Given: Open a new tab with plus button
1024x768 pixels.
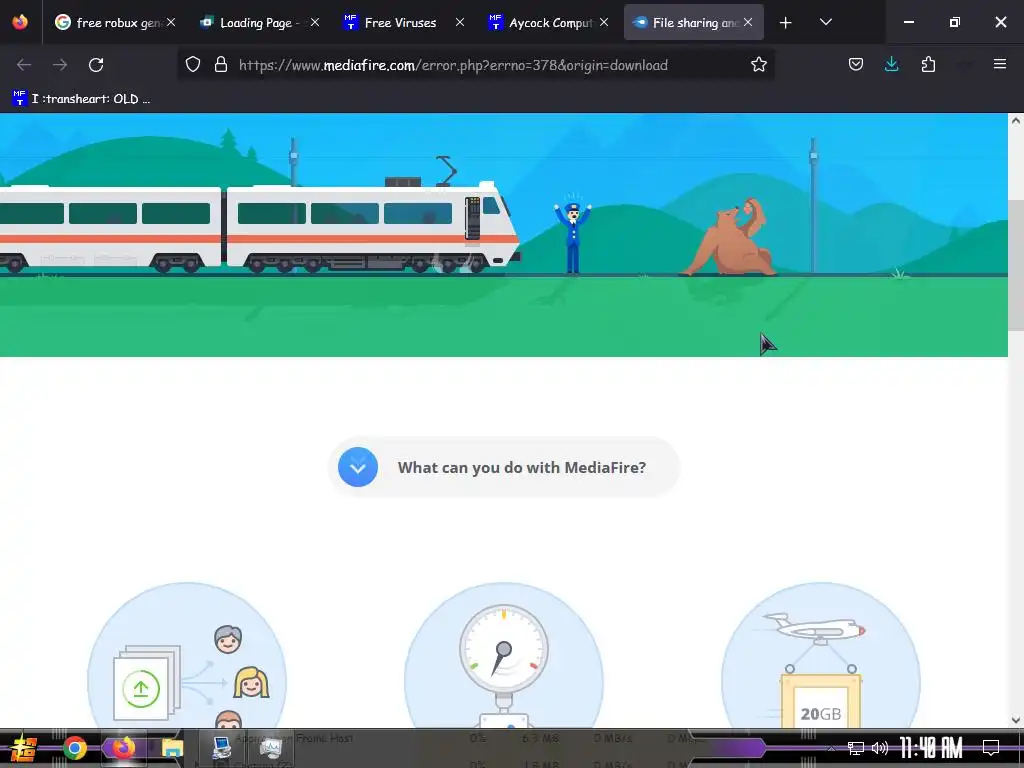Looking at the screenshot, I should pos(786,23).
